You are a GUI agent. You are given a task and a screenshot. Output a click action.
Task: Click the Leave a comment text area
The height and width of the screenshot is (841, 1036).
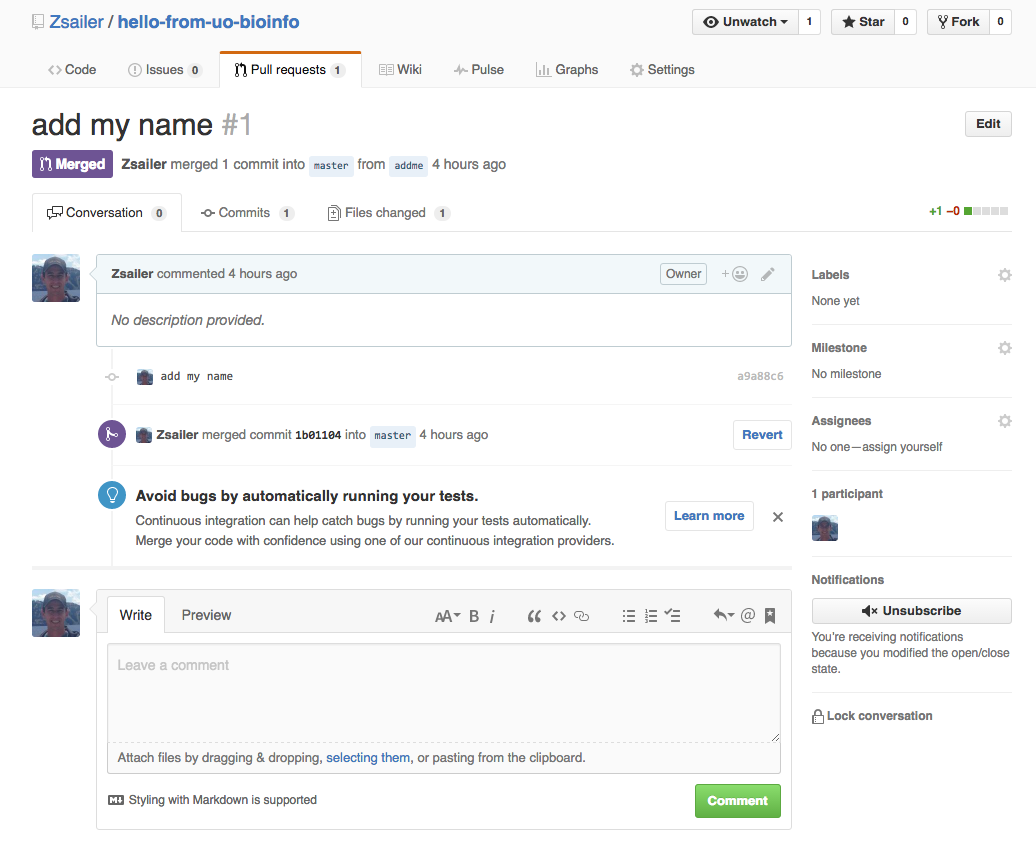(x=443, y=692)
